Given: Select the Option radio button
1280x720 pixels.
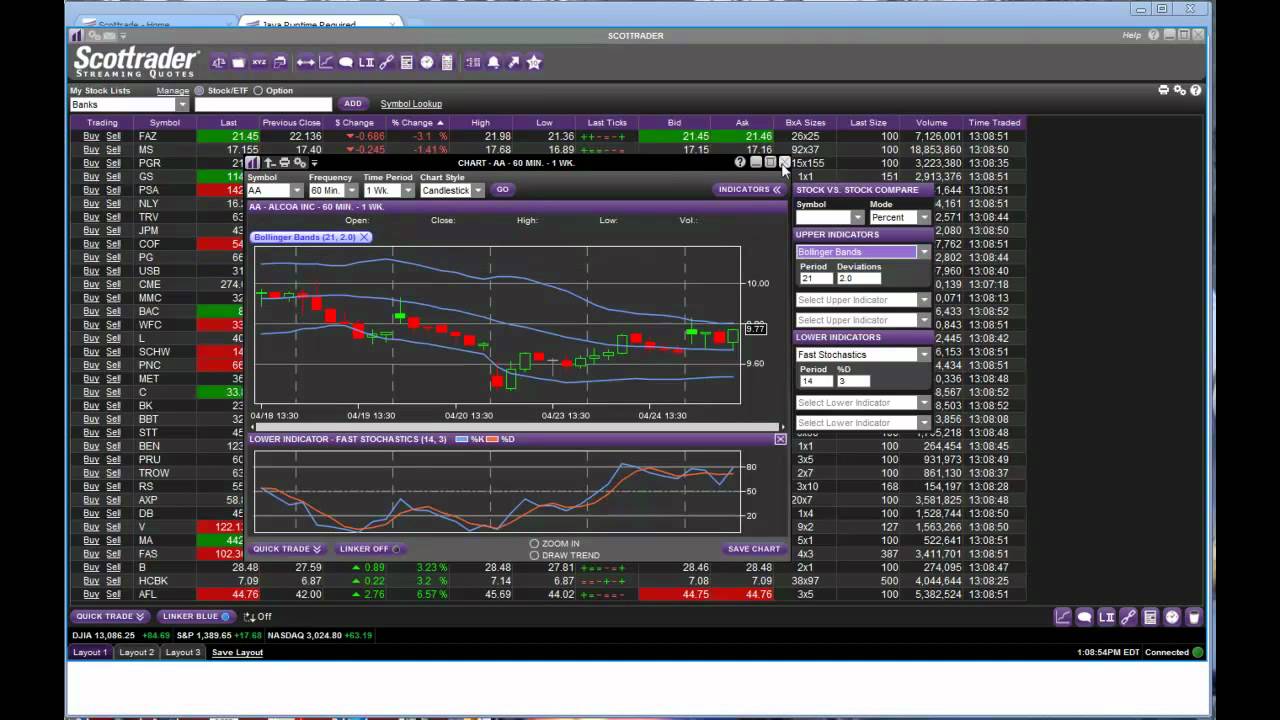Looking at the screenshot, I should [258, 91].
